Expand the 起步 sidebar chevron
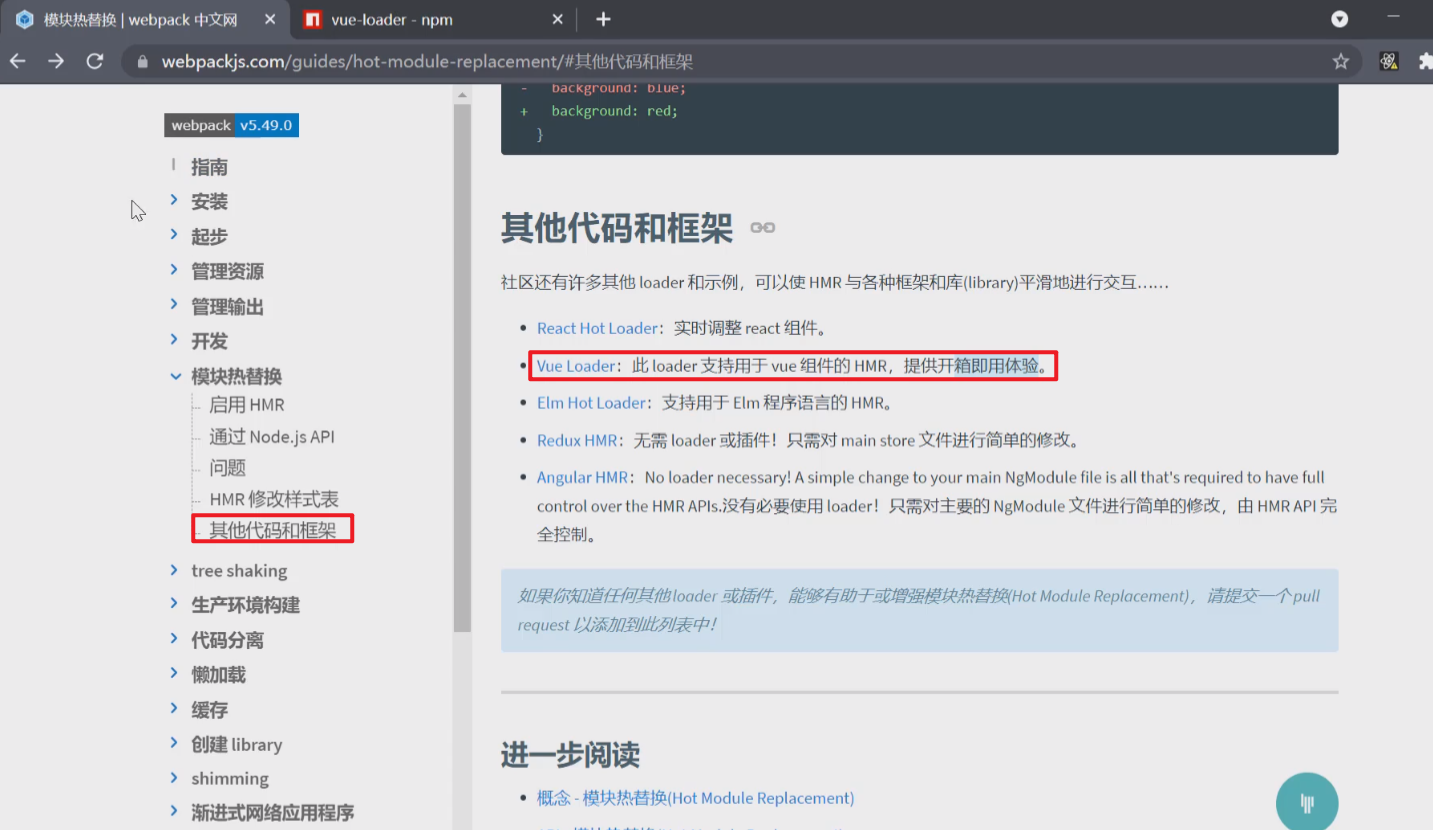This screenshot has width=1433, height=830. tap(174, 235)
